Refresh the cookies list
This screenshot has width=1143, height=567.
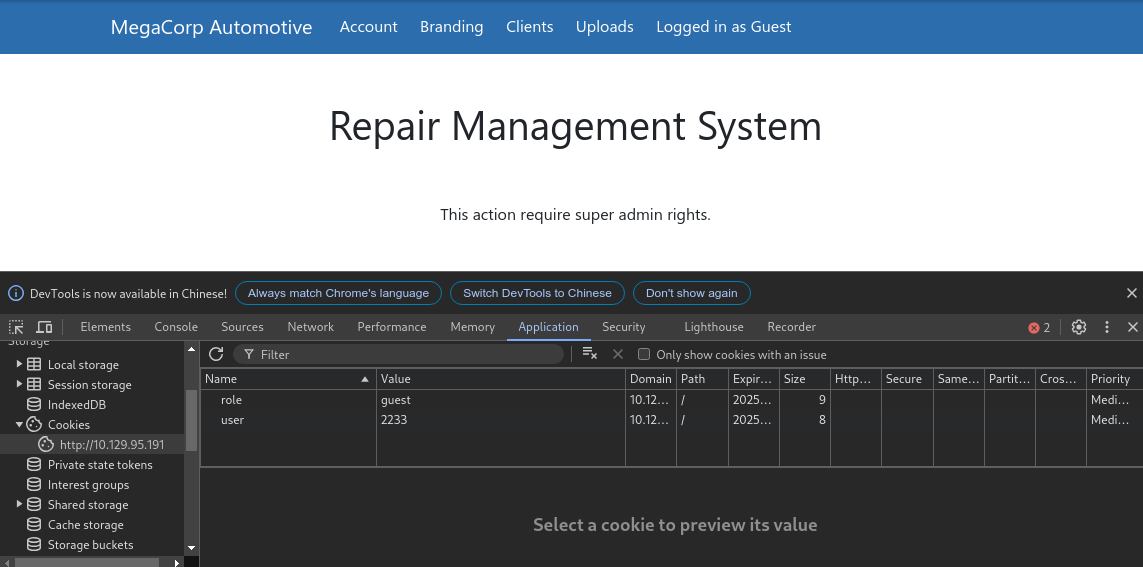[216, 354]
